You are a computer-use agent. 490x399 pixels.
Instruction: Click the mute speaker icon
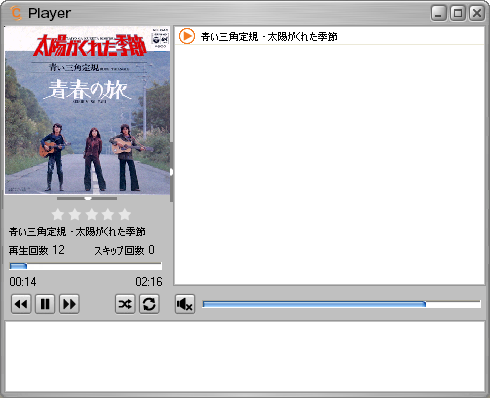pos(185,304)
